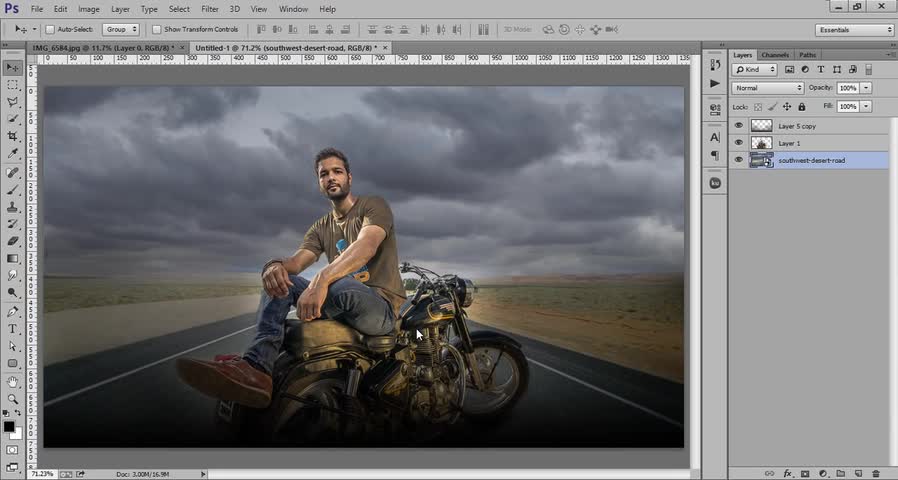Open the Opacity slider arrow
This screenshot has height=480, width=898.
(x=867, y=88)
